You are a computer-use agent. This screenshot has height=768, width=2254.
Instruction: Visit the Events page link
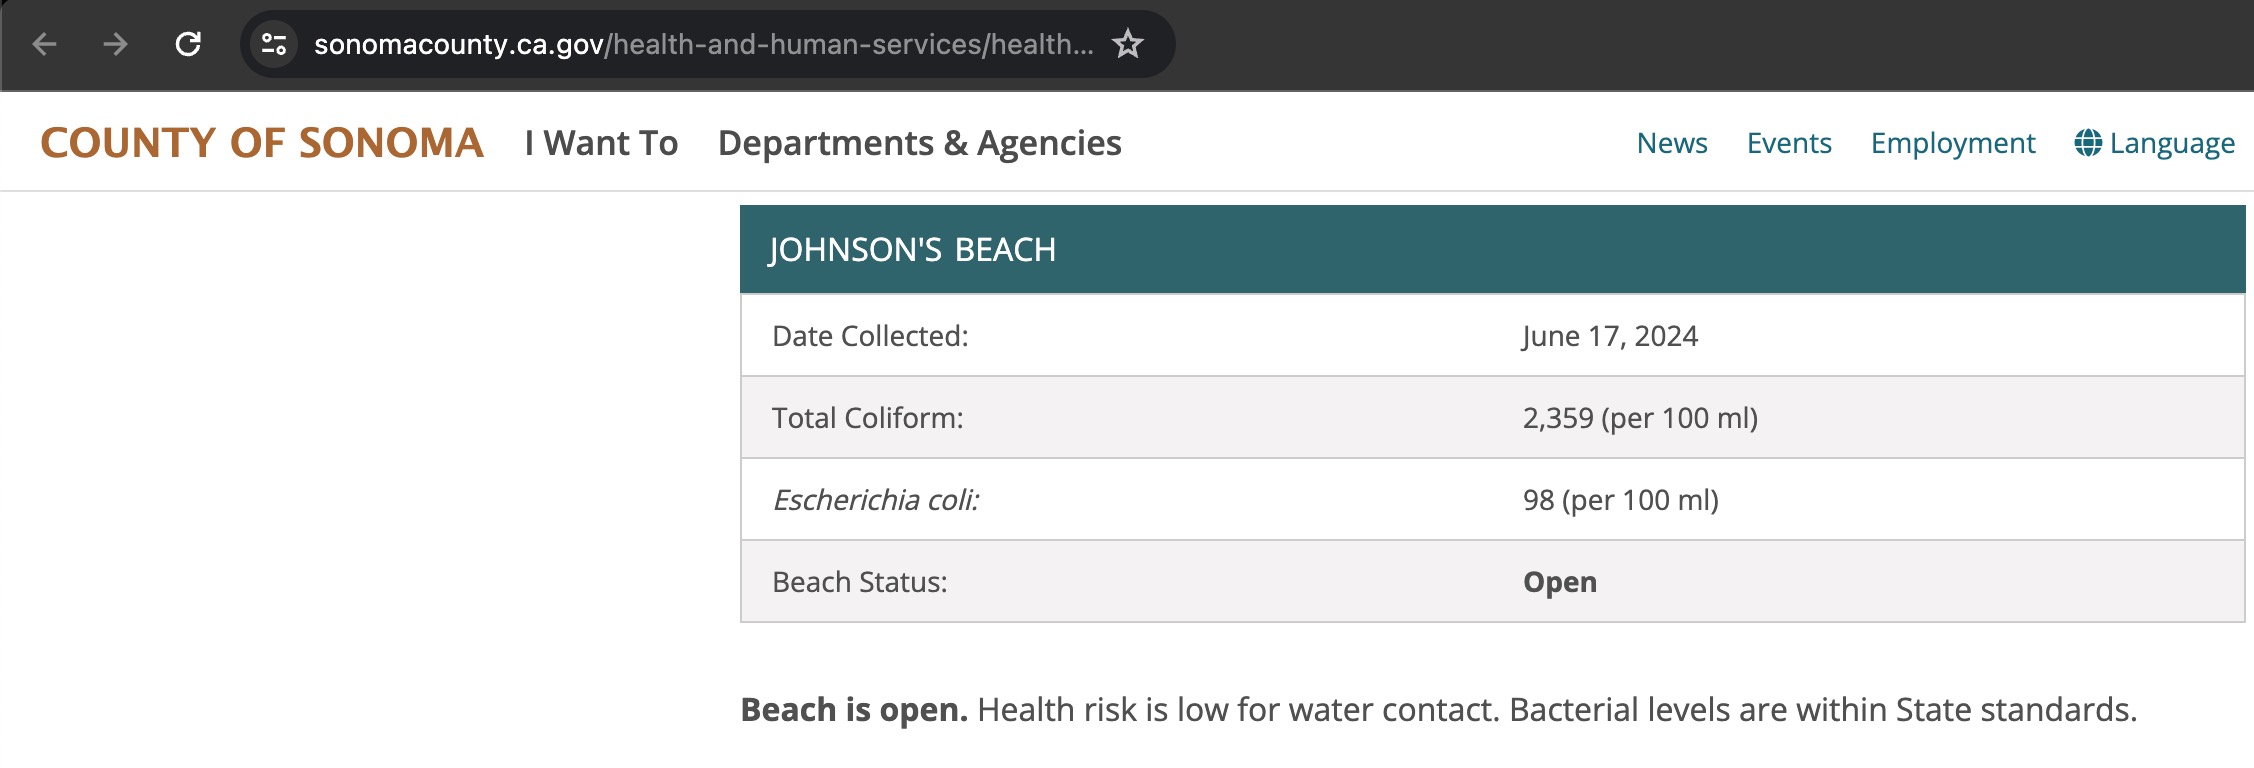click(1789, 143)
